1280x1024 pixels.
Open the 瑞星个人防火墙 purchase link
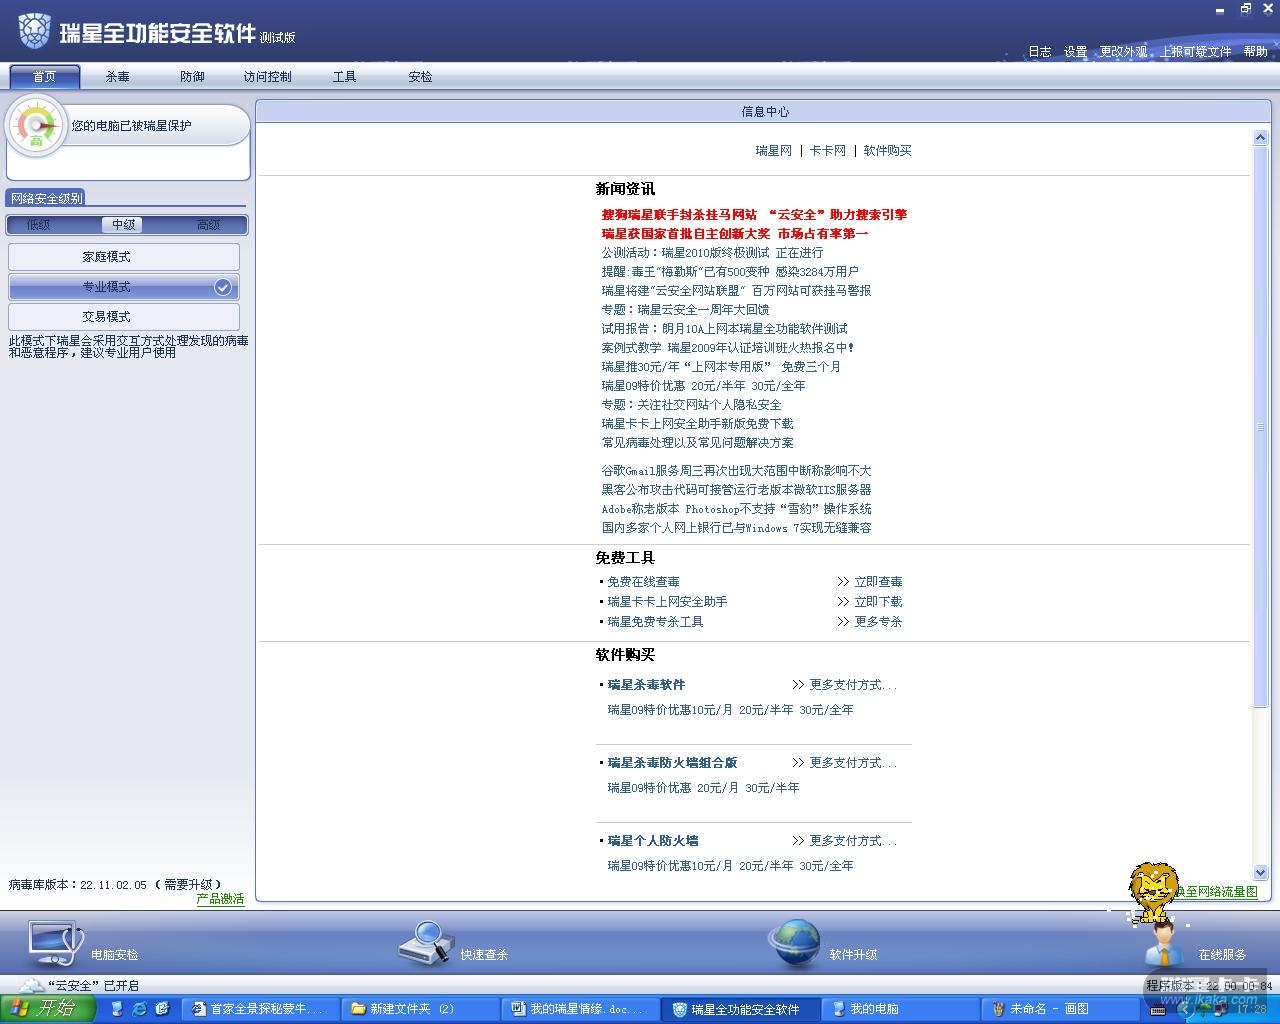tap(653, 841)
